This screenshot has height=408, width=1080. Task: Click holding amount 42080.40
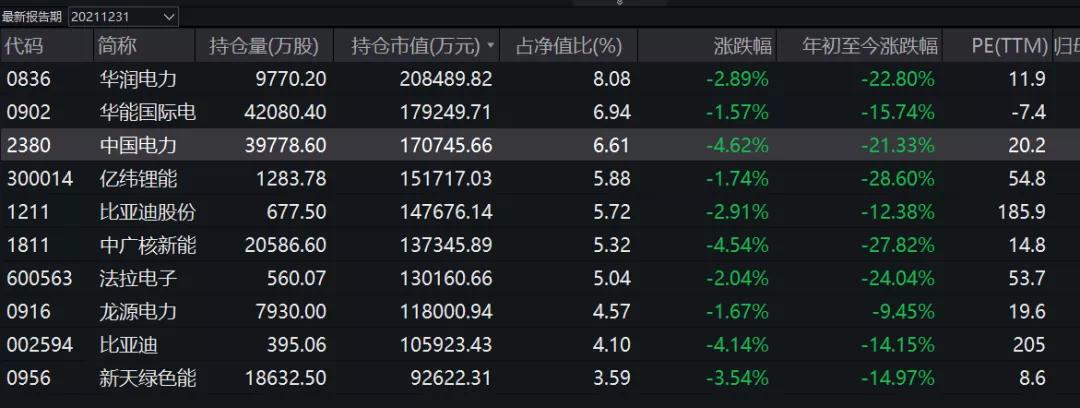coord(285,112)
